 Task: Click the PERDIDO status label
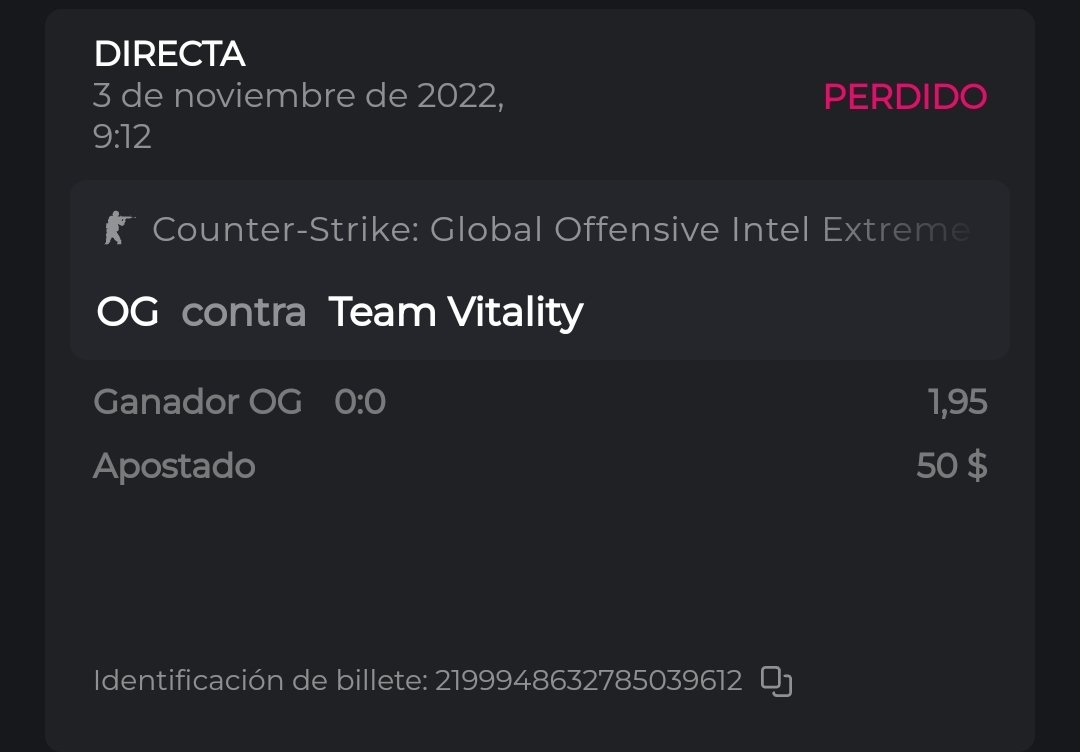tap(904, 97)
